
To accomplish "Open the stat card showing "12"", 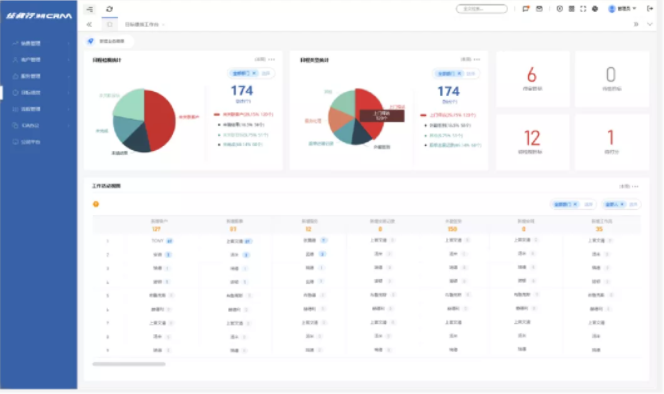I will [x=532, y=142].
